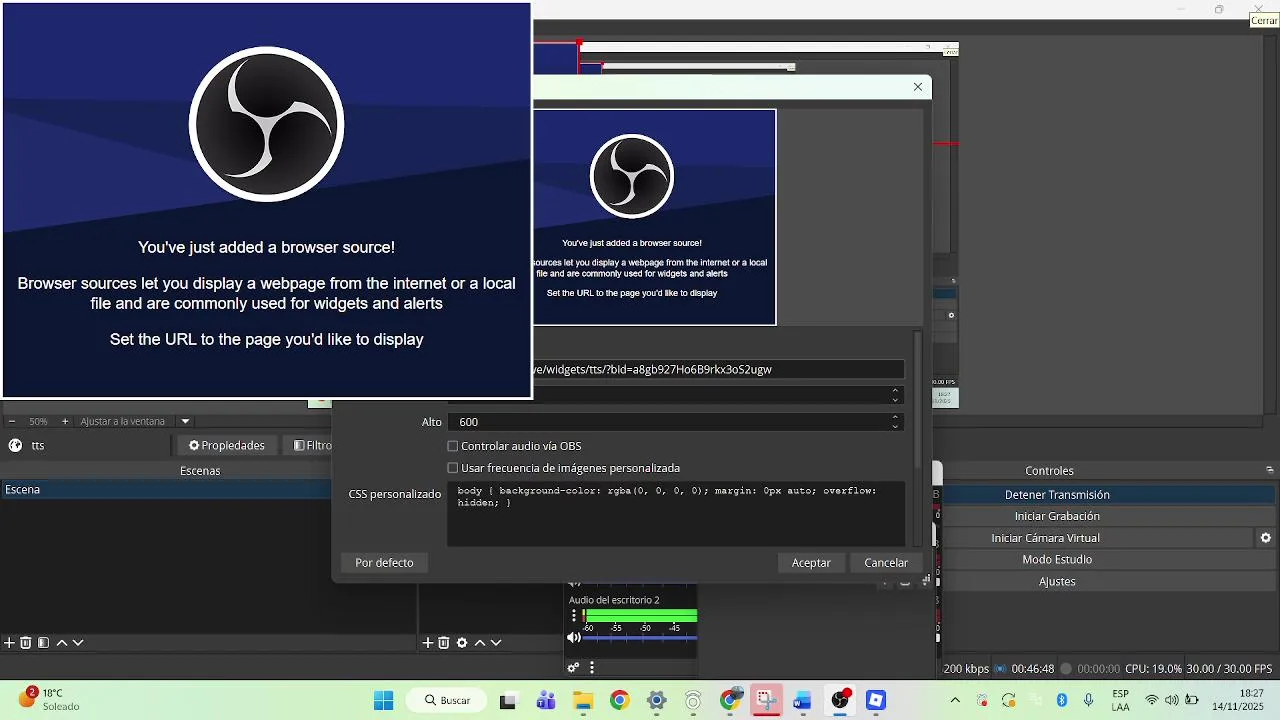The height and width of the screenshot is (720, 1280).
Task: Click the URL input field
Action: click(x=717, y=369)
